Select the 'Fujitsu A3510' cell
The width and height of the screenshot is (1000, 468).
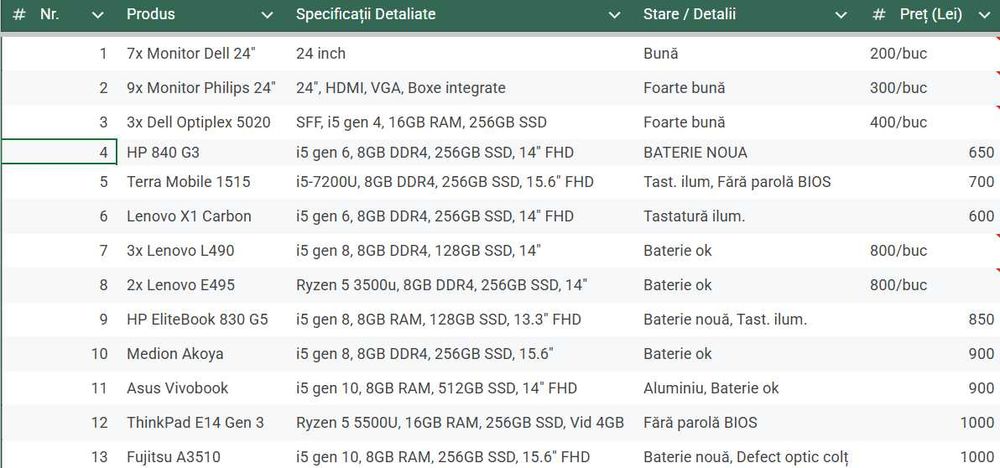pyautogui.click(x=173, y=457)
